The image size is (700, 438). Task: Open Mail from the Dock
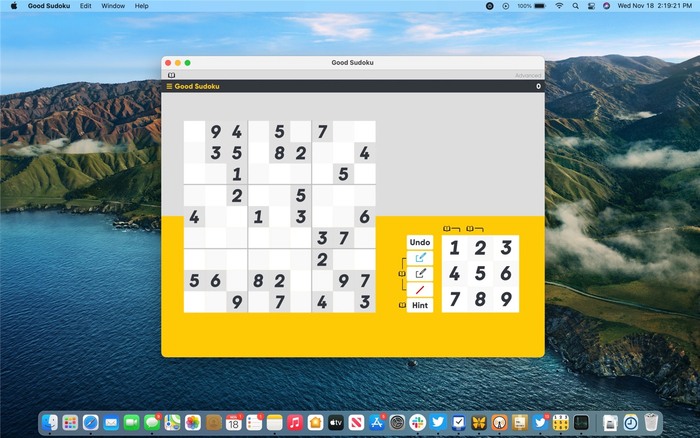pos(111,422)
